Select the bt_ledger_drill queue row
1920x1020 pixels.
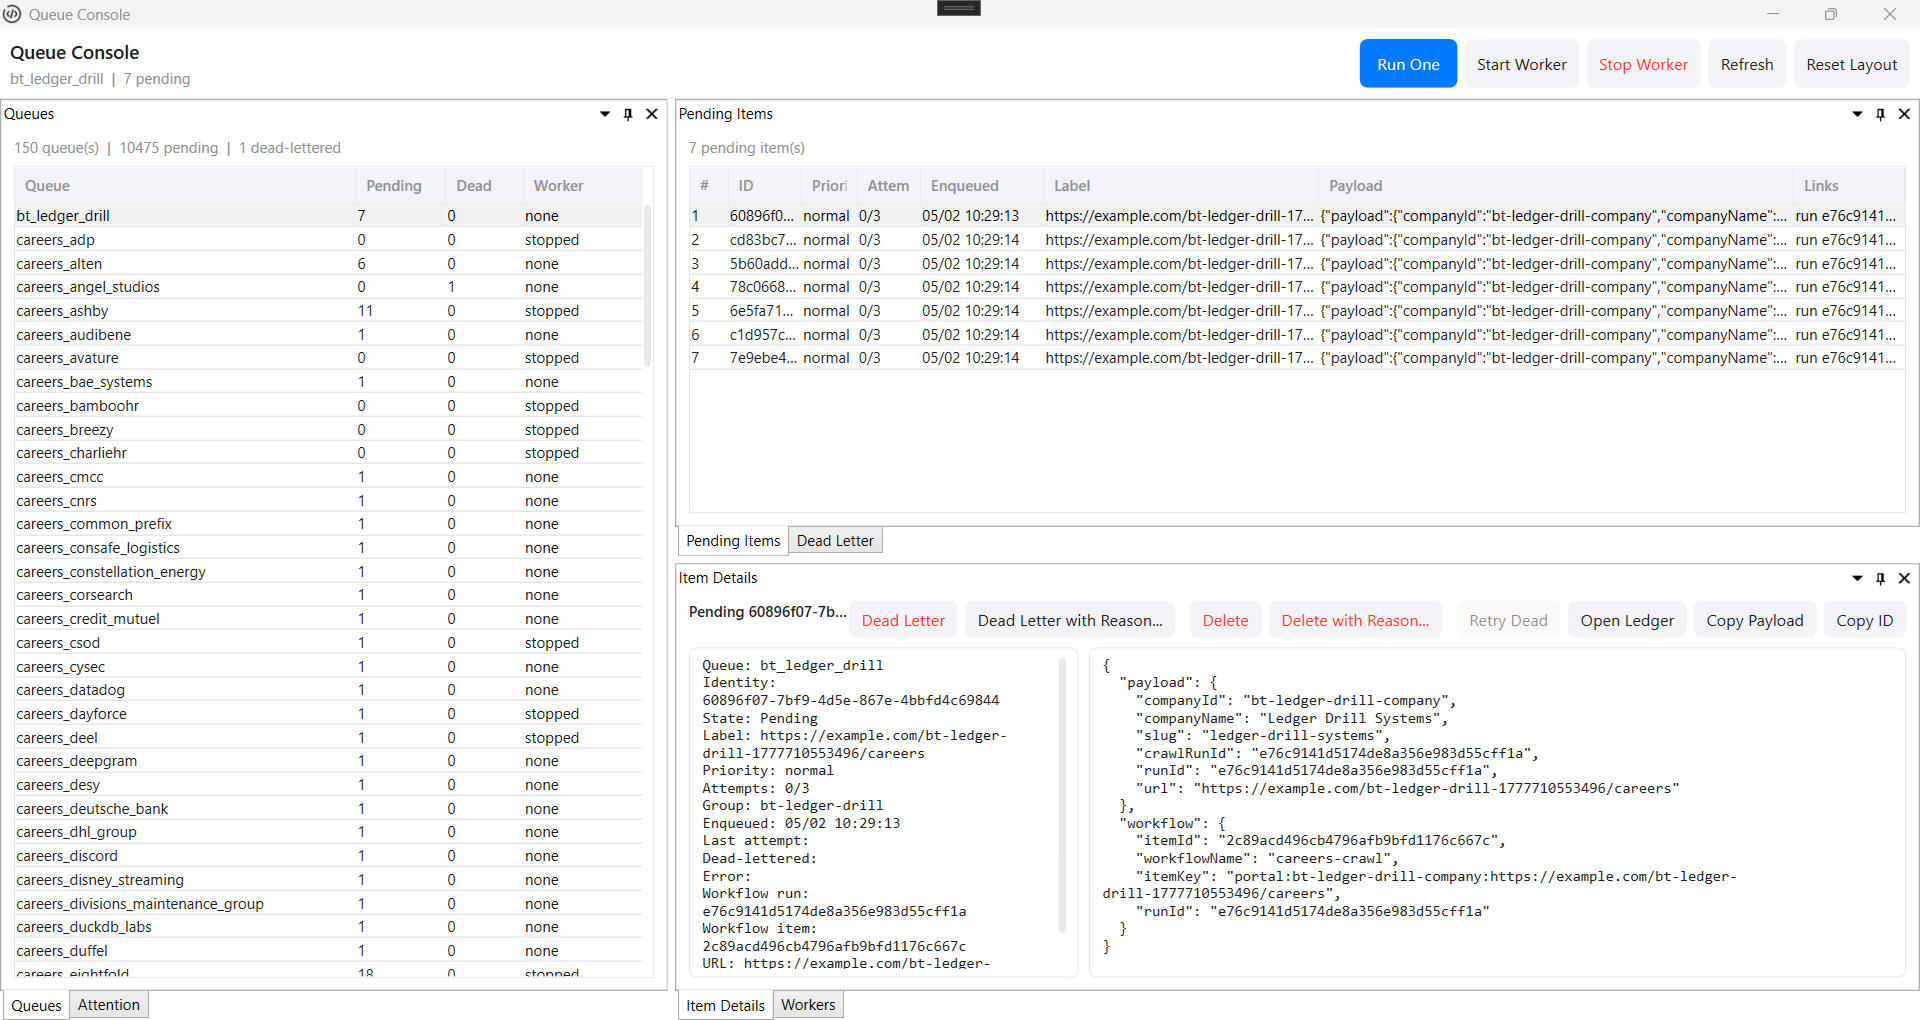328,216
